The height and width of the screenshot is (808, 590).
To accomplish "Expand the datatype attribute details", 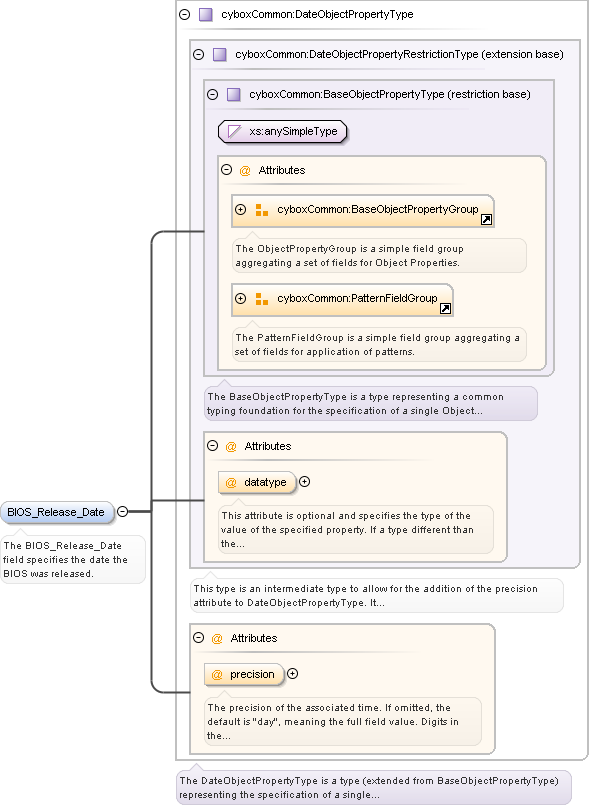I will (x=305, y=482).
